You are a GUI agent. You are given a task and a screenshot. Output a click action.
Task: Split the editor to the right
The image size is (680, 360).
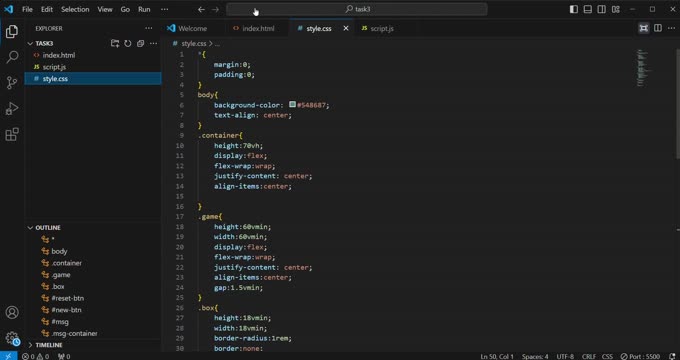(x=658, y=28)
